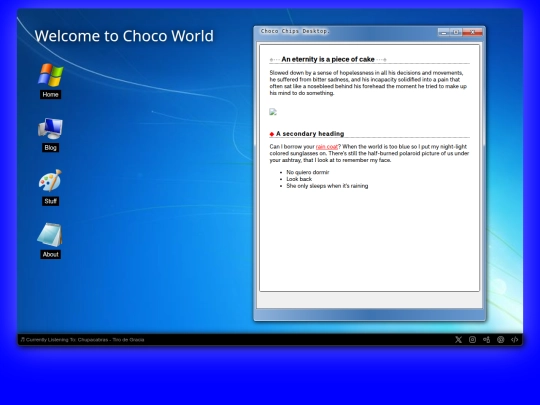Click the 'Welcome to Choco World' heading
540x405 pixels.
click(x=124, y=36)
